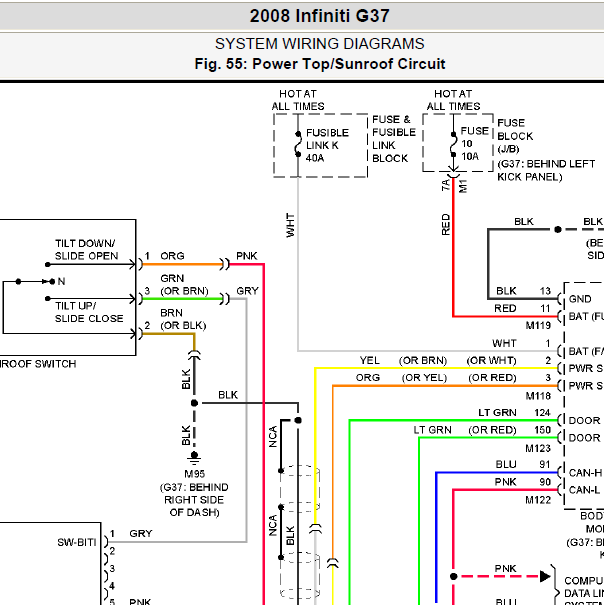Click the "Fig. 55: Power Top/Sunroof Circuit" caption

(320, 64)
